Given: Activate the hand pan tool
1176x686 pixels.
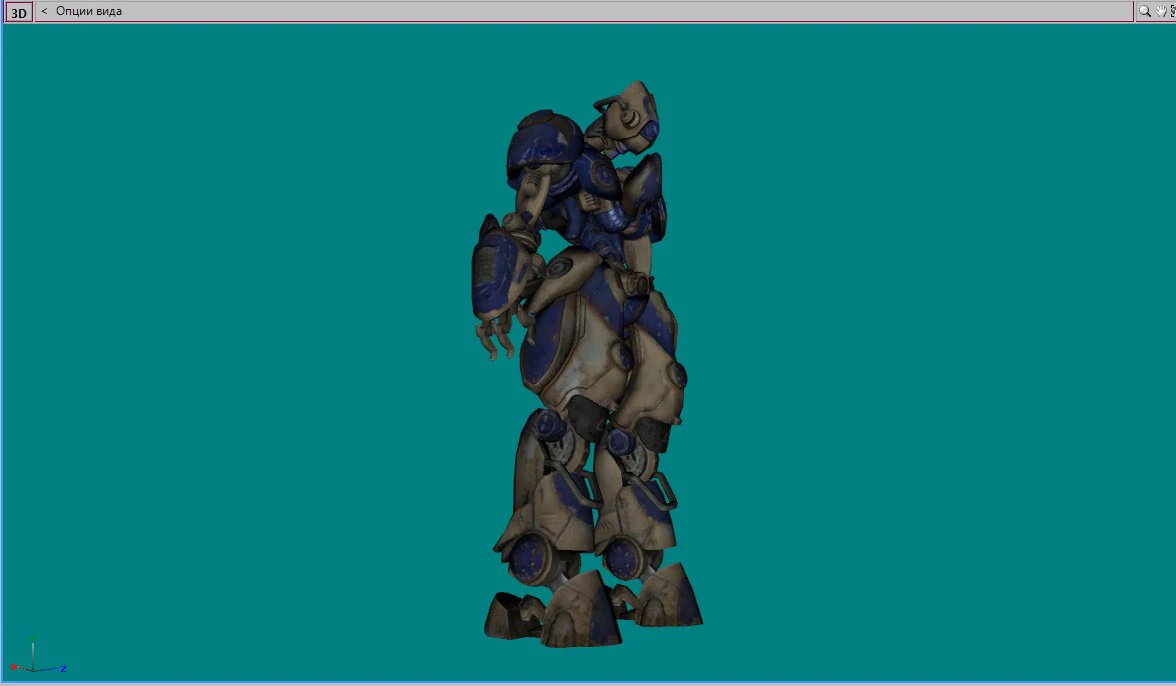Looking at the screenshot, I should coord(1160,11).
